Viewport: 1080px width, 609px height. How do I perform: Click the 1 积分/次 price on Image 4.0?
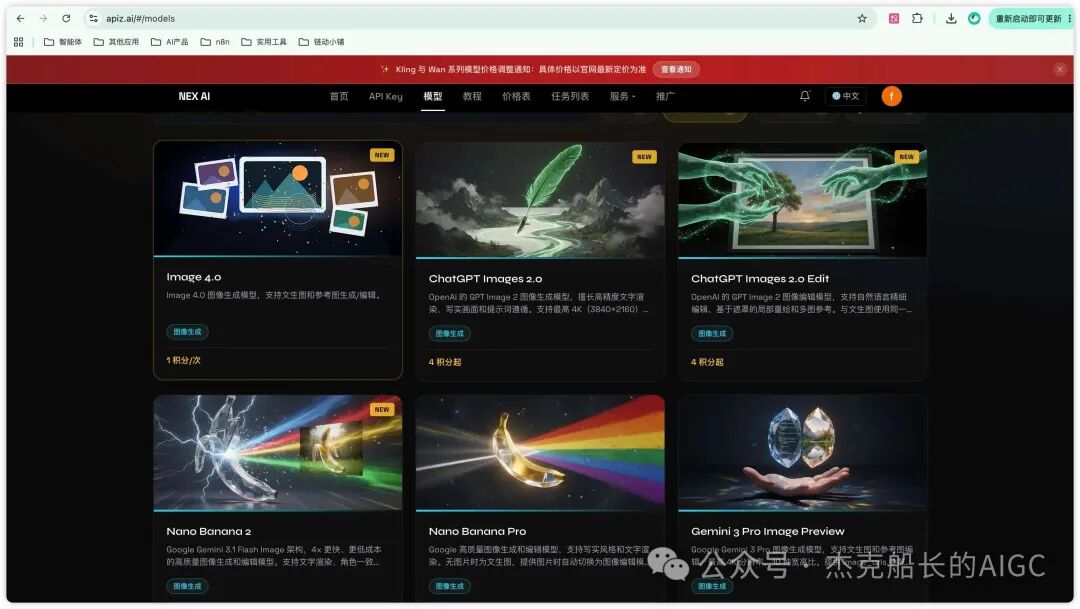tap(183, 360)
